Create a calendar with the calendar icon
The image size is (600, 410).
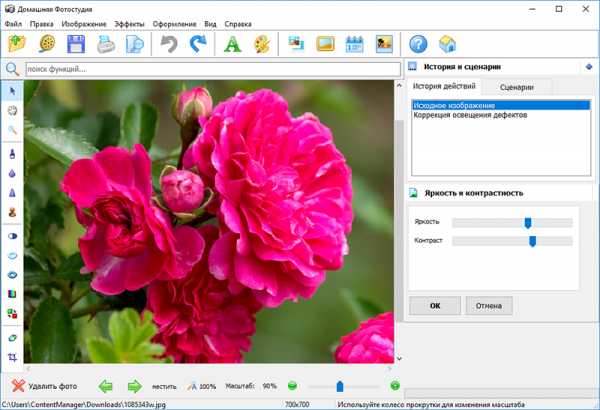pos(355,44)
